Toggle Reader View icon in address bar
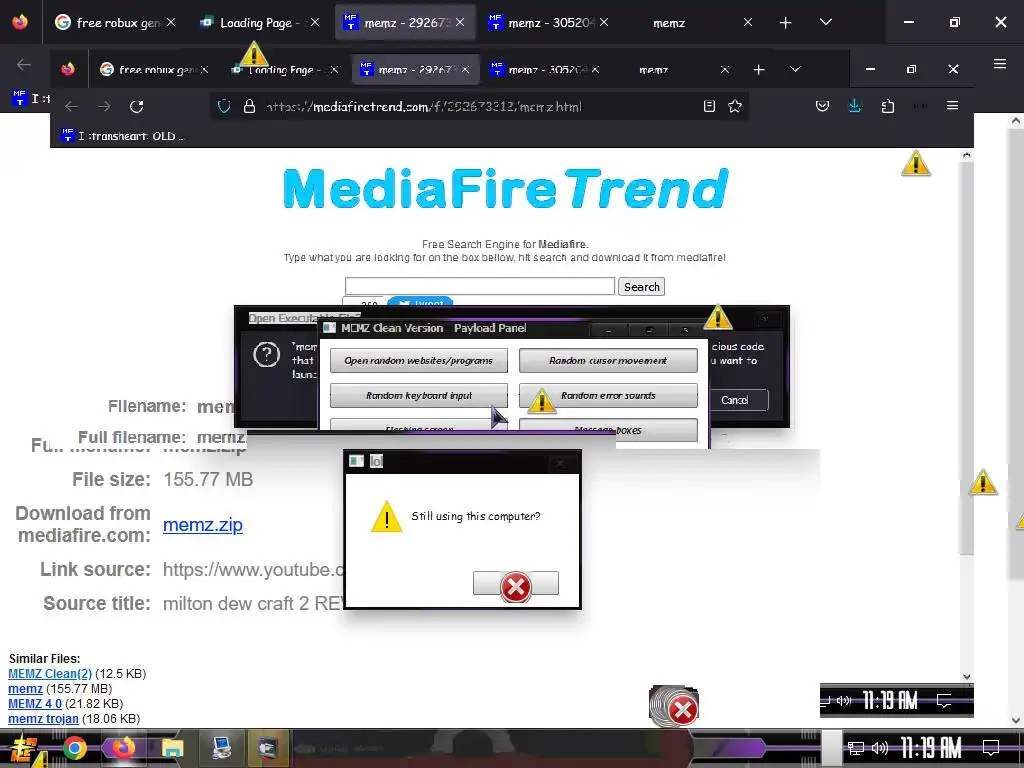Screen dimensions: 1024x768 point(710,106)
